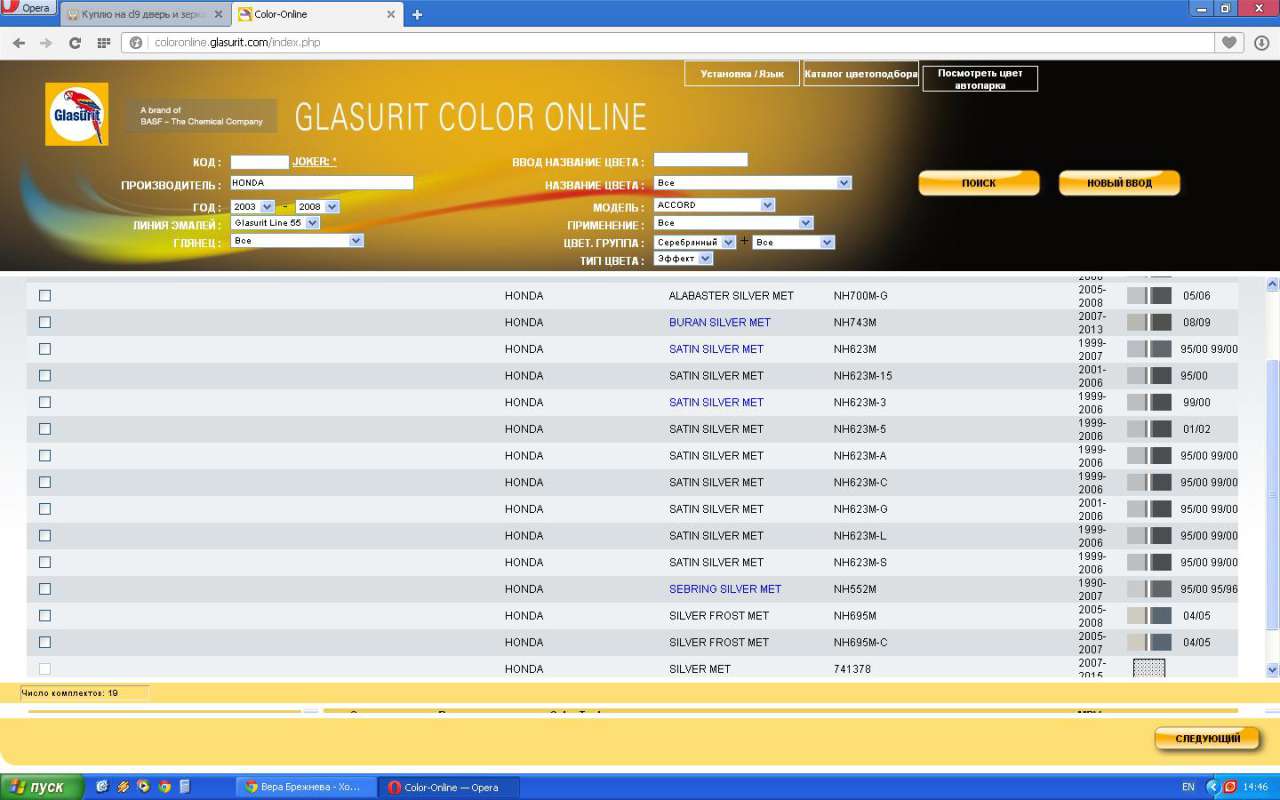Open the 'Название цвета' dropdown
1280x800 pixels.
click(753, 183)
